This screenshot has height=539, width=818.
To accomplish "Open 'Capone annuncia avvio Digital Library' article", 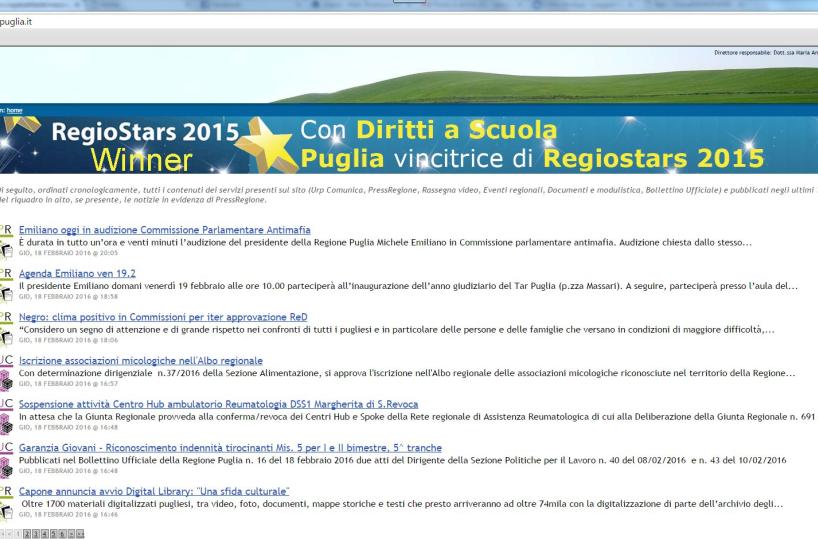I will tap(154, 492).
